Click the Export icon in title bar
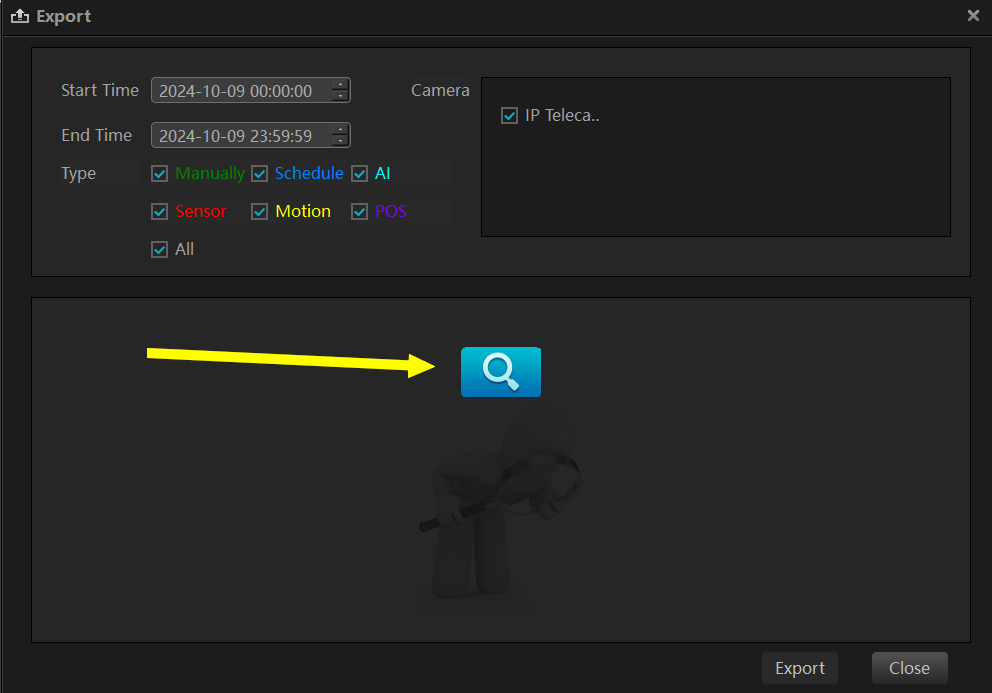992x693 pixels. pyautogui.click(x=20, y=16)
